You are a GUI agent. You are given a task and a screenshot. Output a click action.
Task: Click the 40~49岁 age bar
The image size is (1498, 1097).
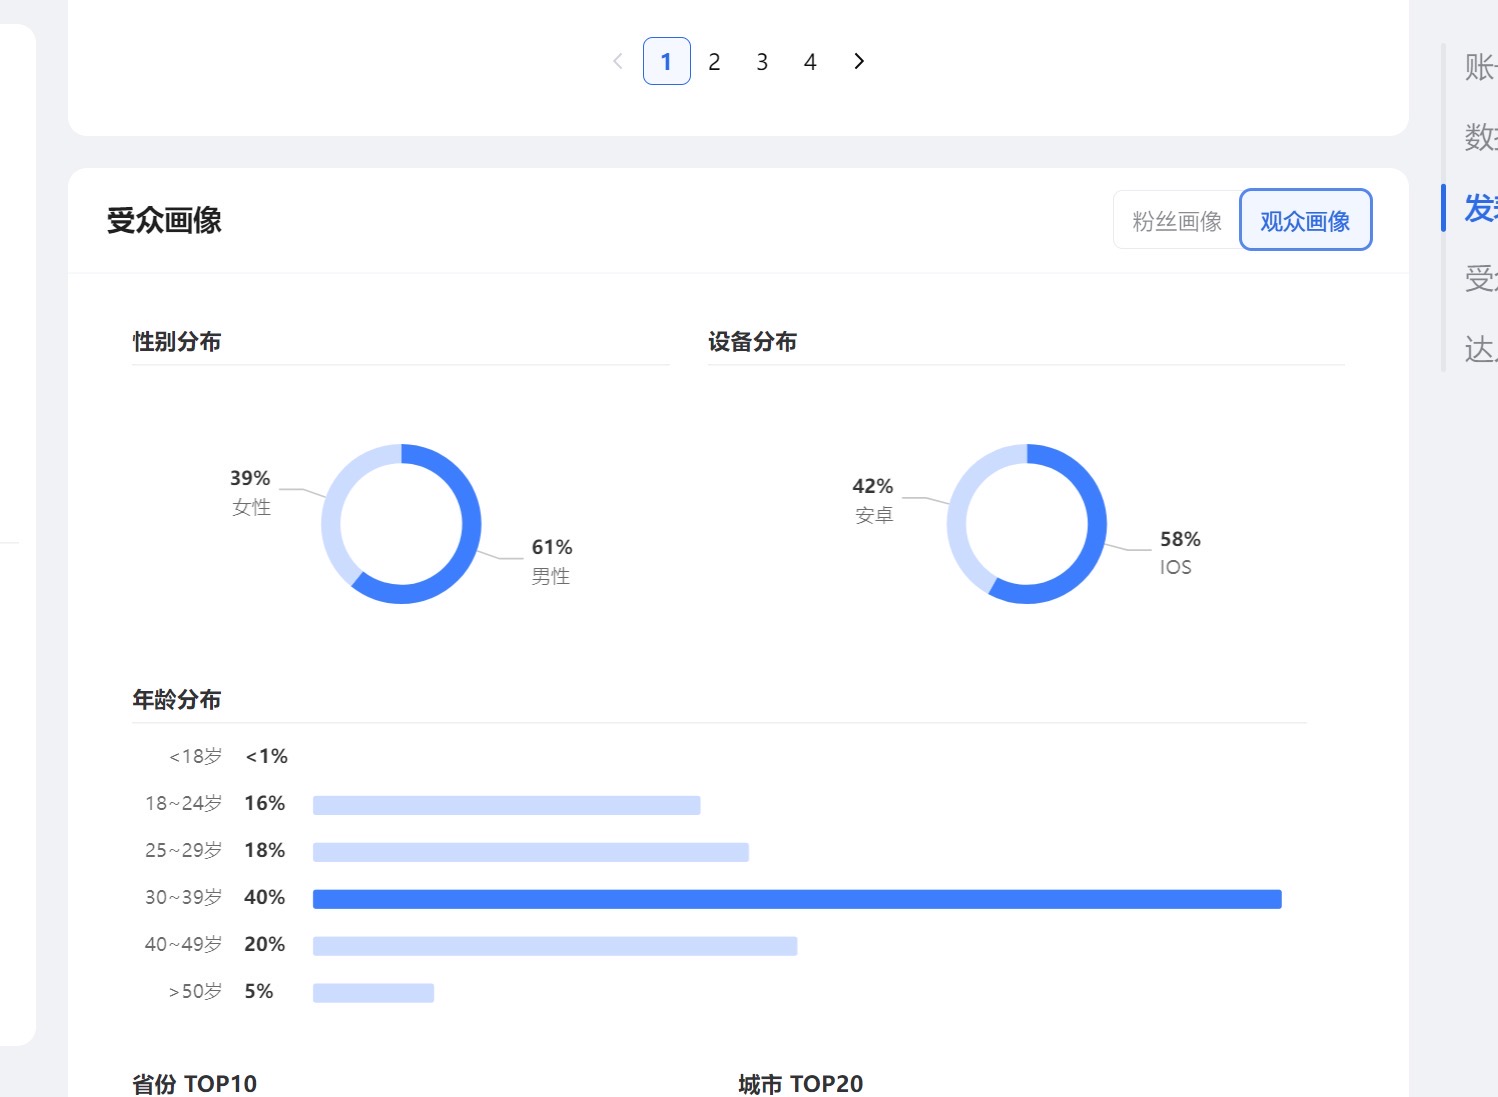click(x=554, y=946)
